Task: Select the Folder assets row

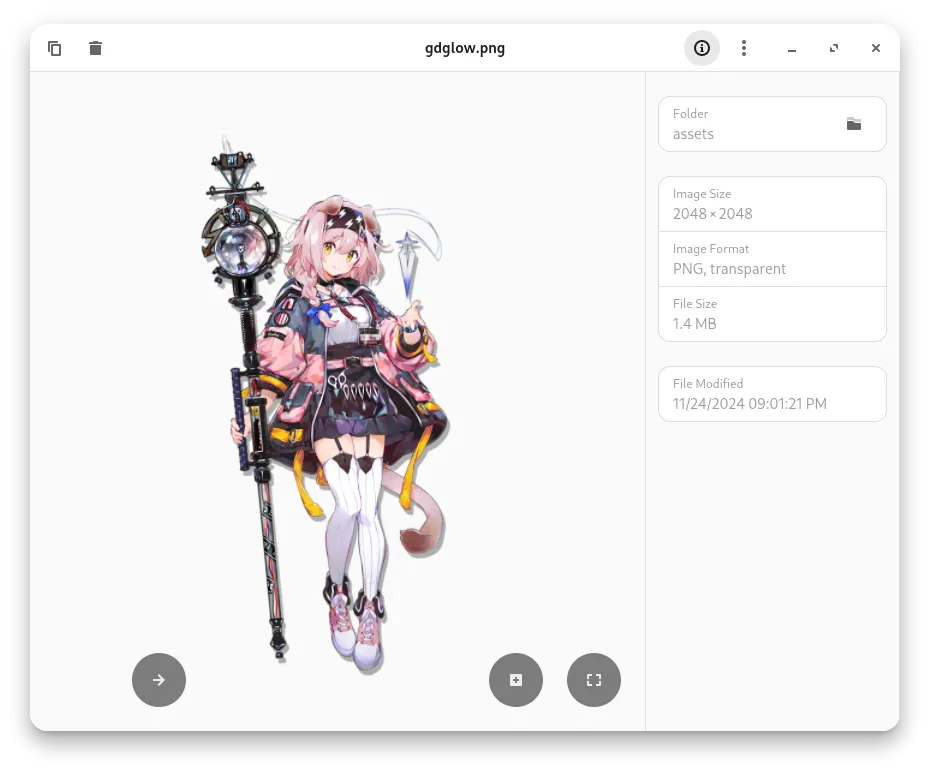Action: pos(750,124)
